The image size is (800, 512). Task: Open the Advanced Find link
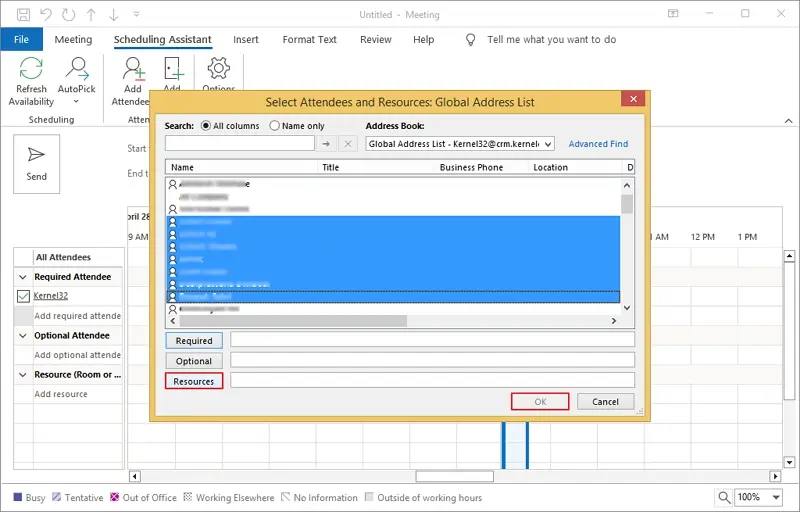598,144
